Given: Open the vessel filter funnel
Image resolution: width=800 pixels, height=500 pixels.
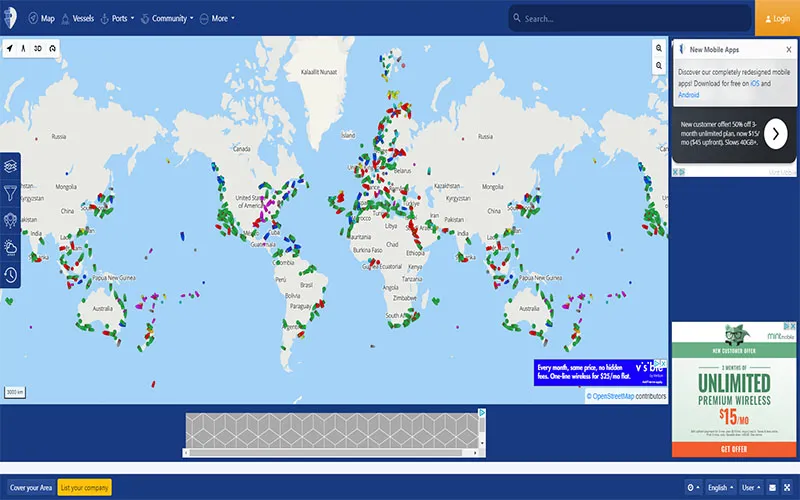Looking at the screenshot, I should click(10, 193).
